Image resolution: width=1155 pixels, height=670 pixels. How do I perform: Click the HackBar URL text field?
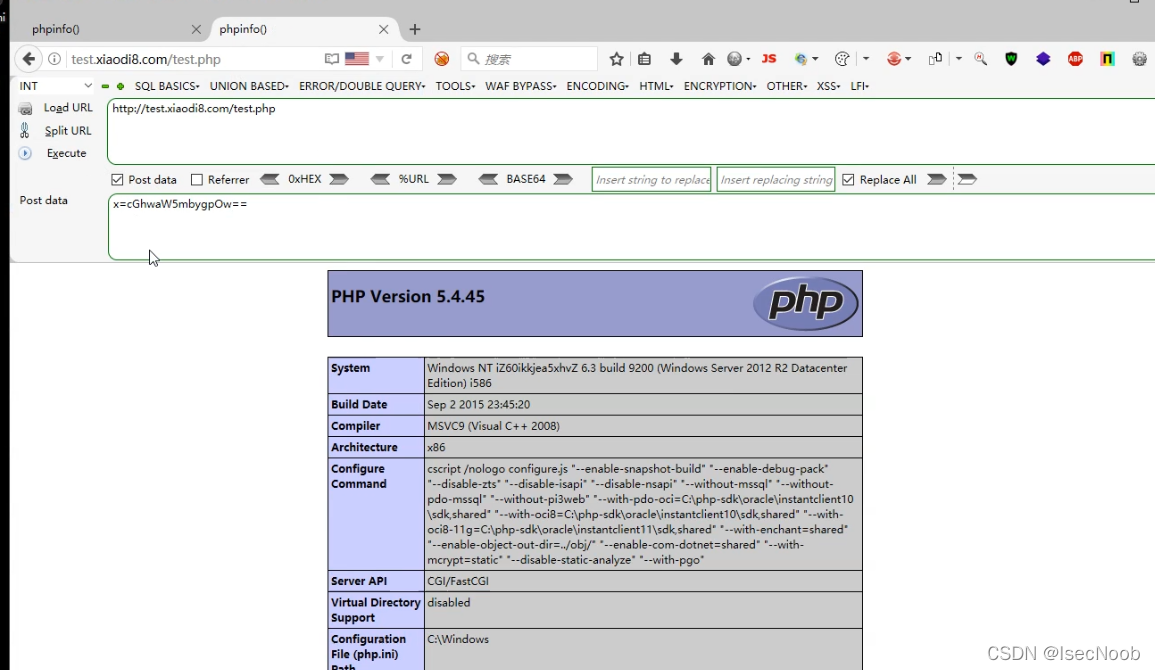(x=631, y=131)
